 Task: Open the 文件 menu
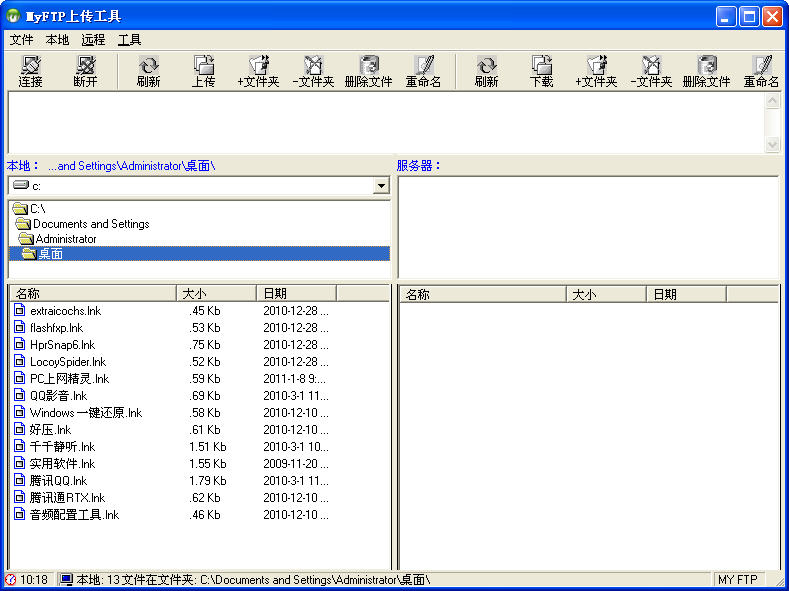(x=21, y=40)
